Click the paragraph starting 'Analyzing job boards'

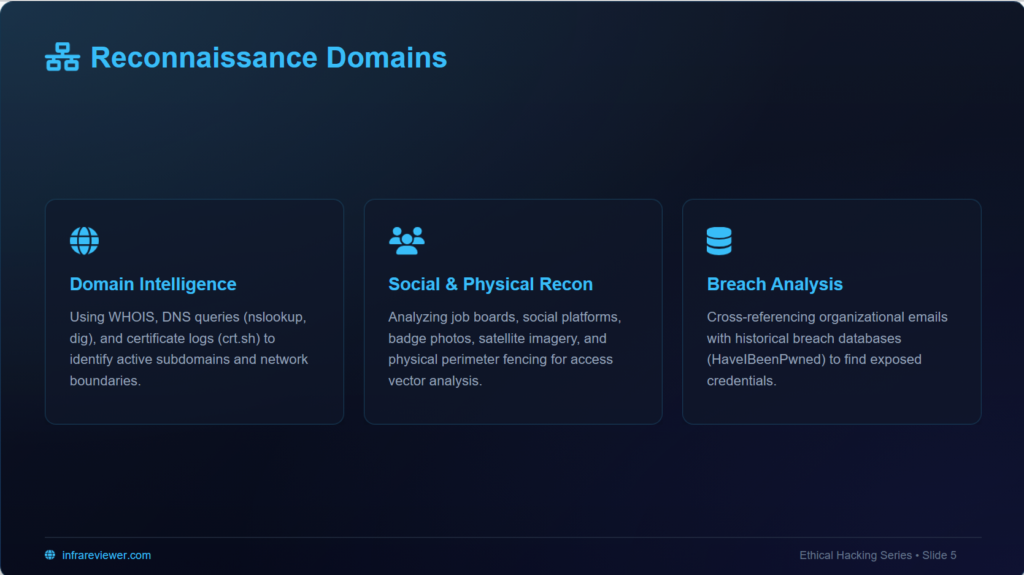tap(505, 349)
